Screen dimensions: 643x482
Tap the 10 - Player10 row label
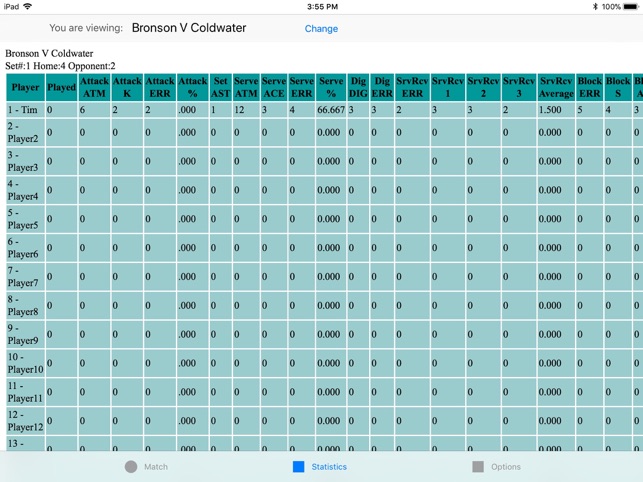(25, 363)
